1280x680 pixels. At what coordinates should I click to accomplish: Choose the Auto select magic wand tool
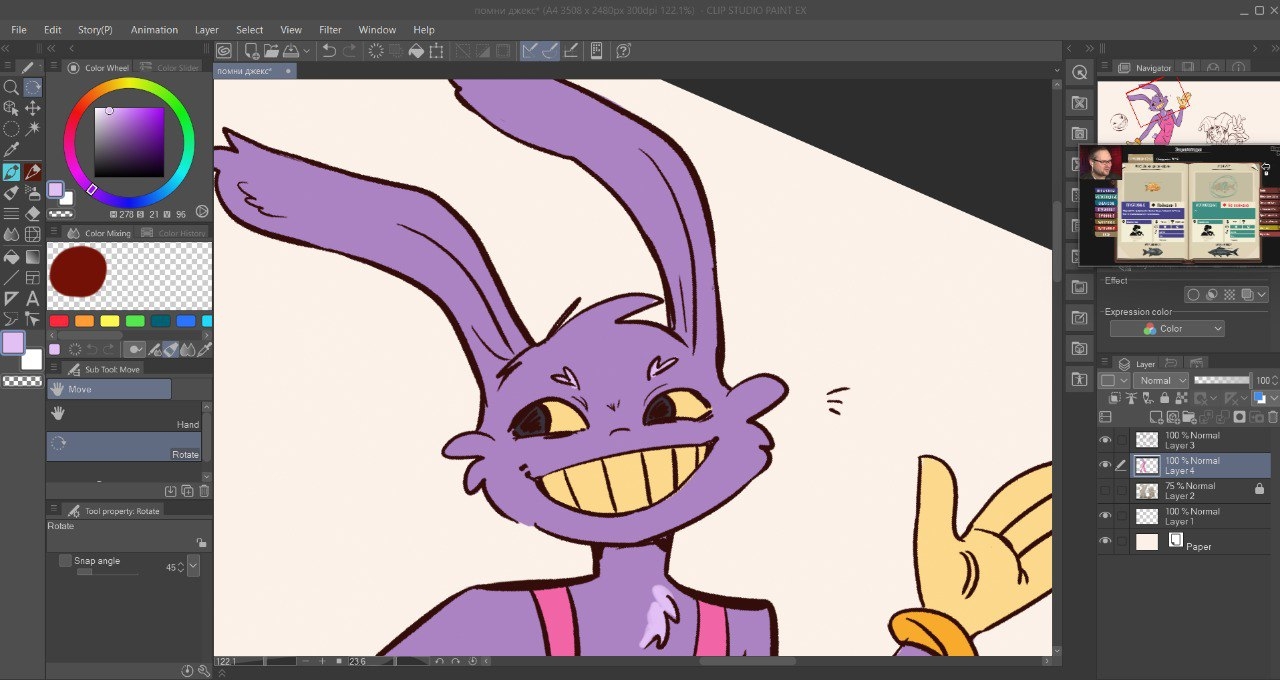click(33, 129)
